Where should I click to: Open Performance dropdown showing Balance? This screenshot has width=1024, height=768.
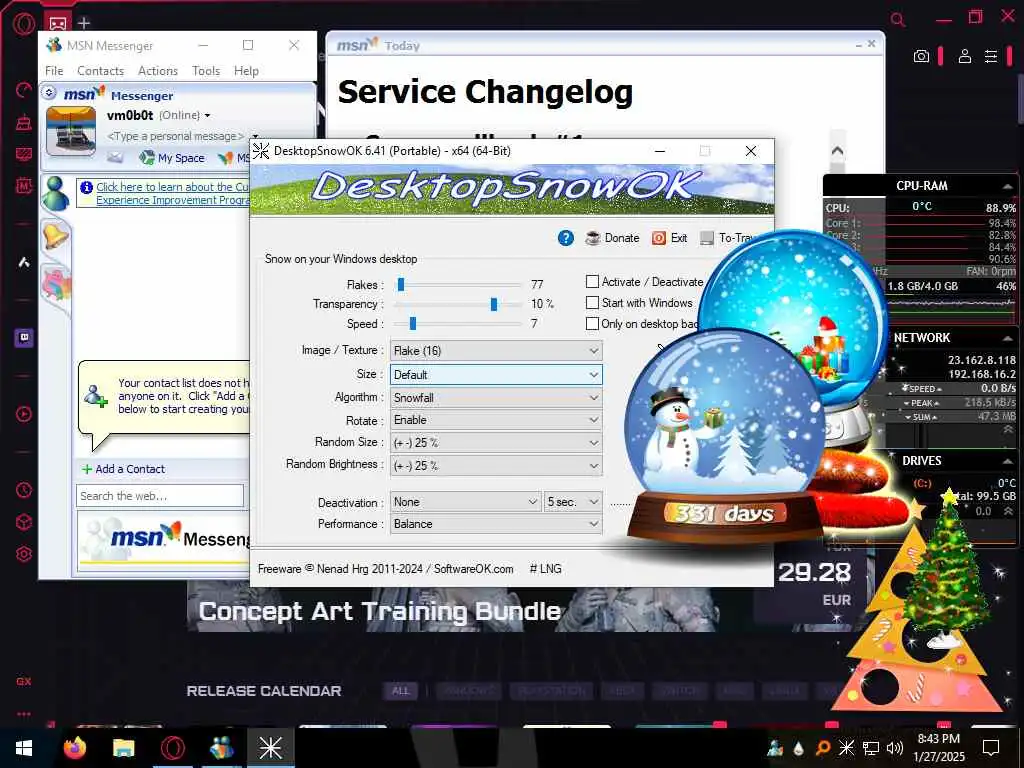tap(496, 524)
